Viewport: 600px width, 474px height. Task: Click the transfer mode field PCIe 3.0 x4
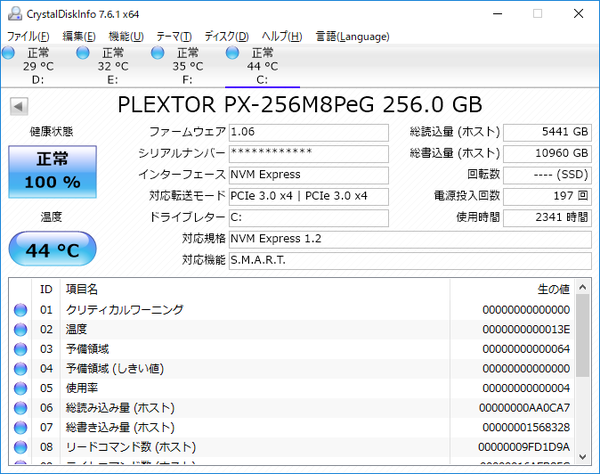(309, 197)
